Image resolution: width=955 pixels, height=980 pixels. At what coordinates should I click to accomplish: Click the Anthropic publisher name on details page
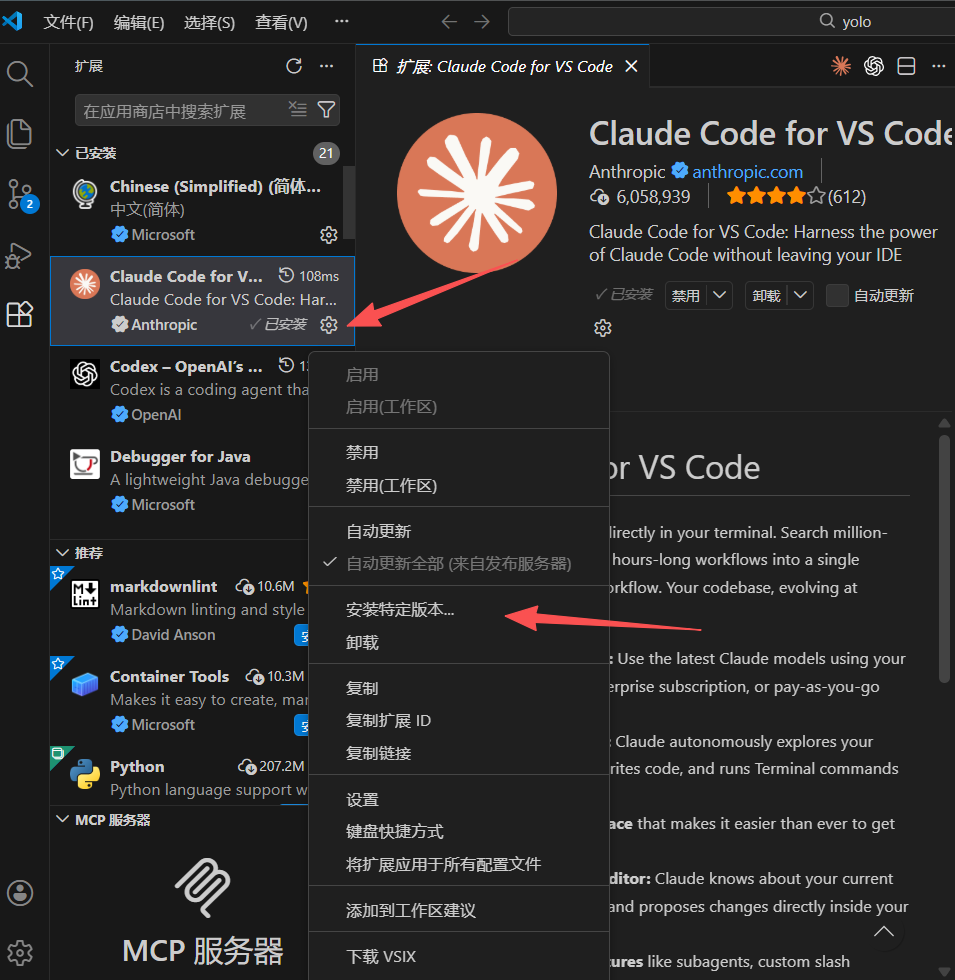tap(627, 171)
